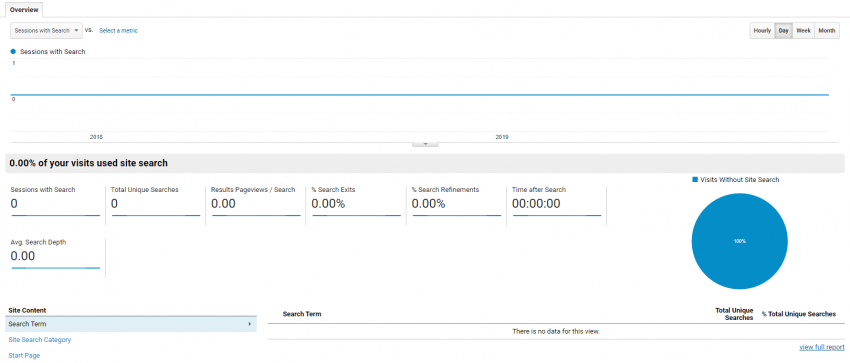The width and height of the screenshot is (850, 363).
Task: Click the Visits Without Site Search legend swatch
Action: point(695,179)
